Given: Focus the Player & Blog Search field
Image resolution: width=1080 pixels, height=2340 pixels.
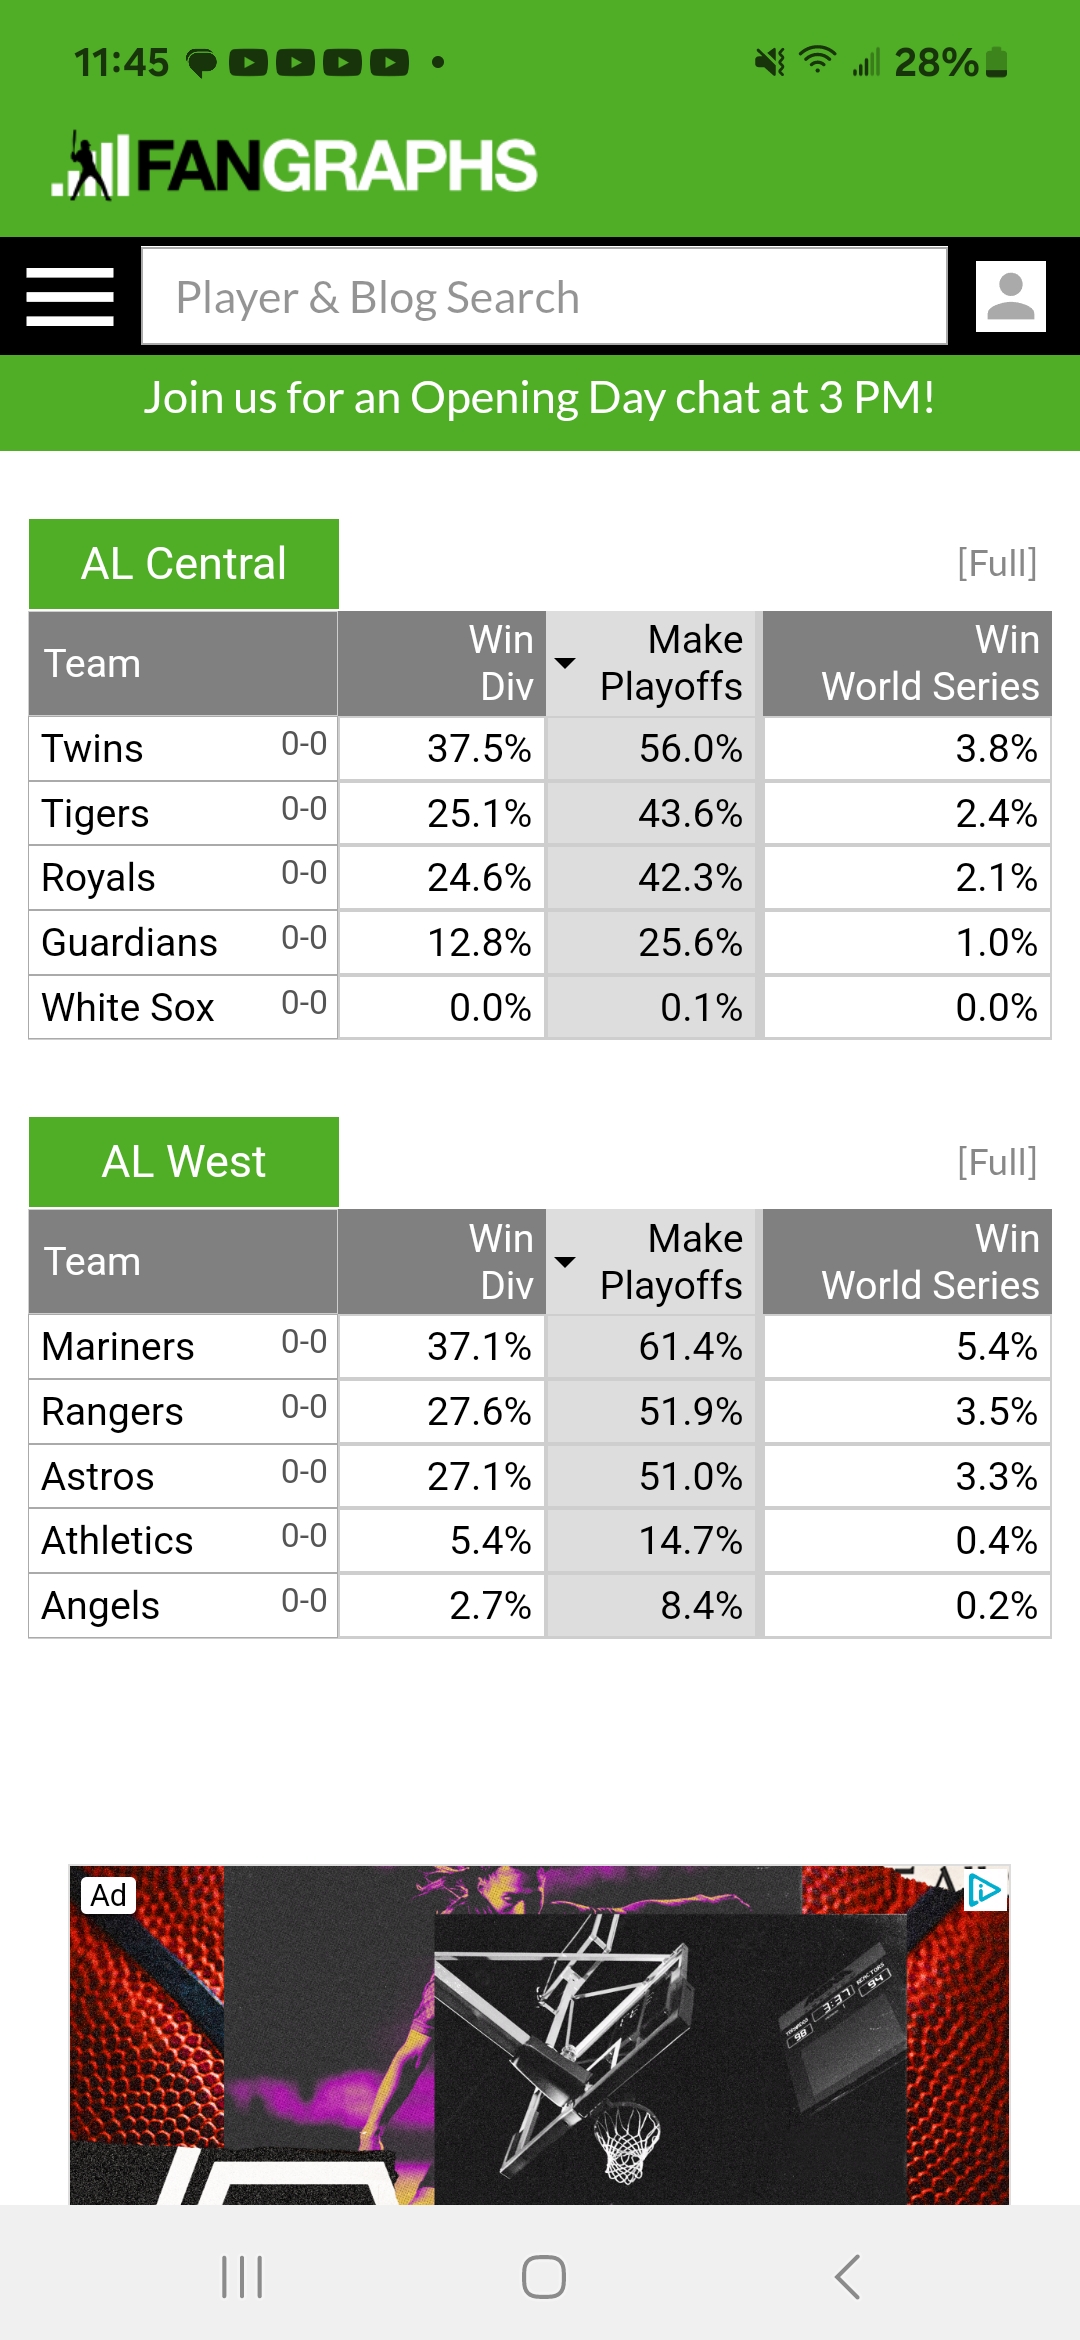Looking at the screenshot, I should [x=544, y=297].
